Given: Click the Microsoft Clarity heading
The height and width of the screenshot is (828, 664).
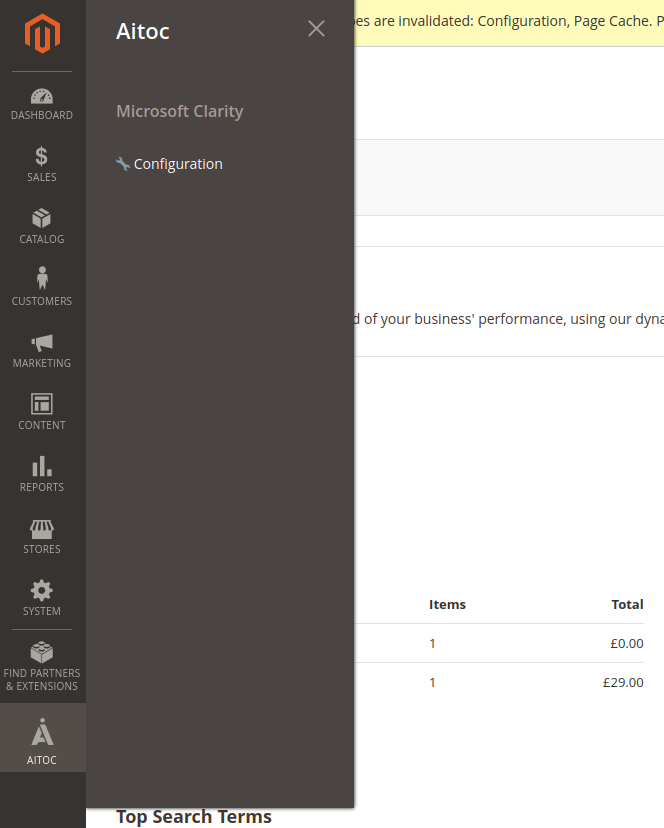Looking at the screenshot, I should click(x=180, y=111).
